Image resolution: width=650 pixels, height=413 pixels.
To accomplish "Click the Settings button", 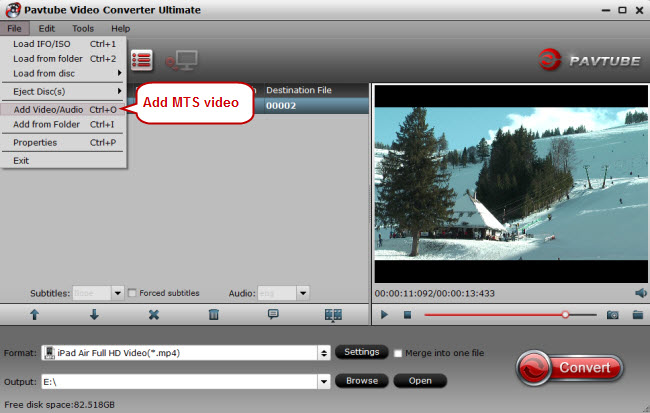I will (x=361, y=352).
